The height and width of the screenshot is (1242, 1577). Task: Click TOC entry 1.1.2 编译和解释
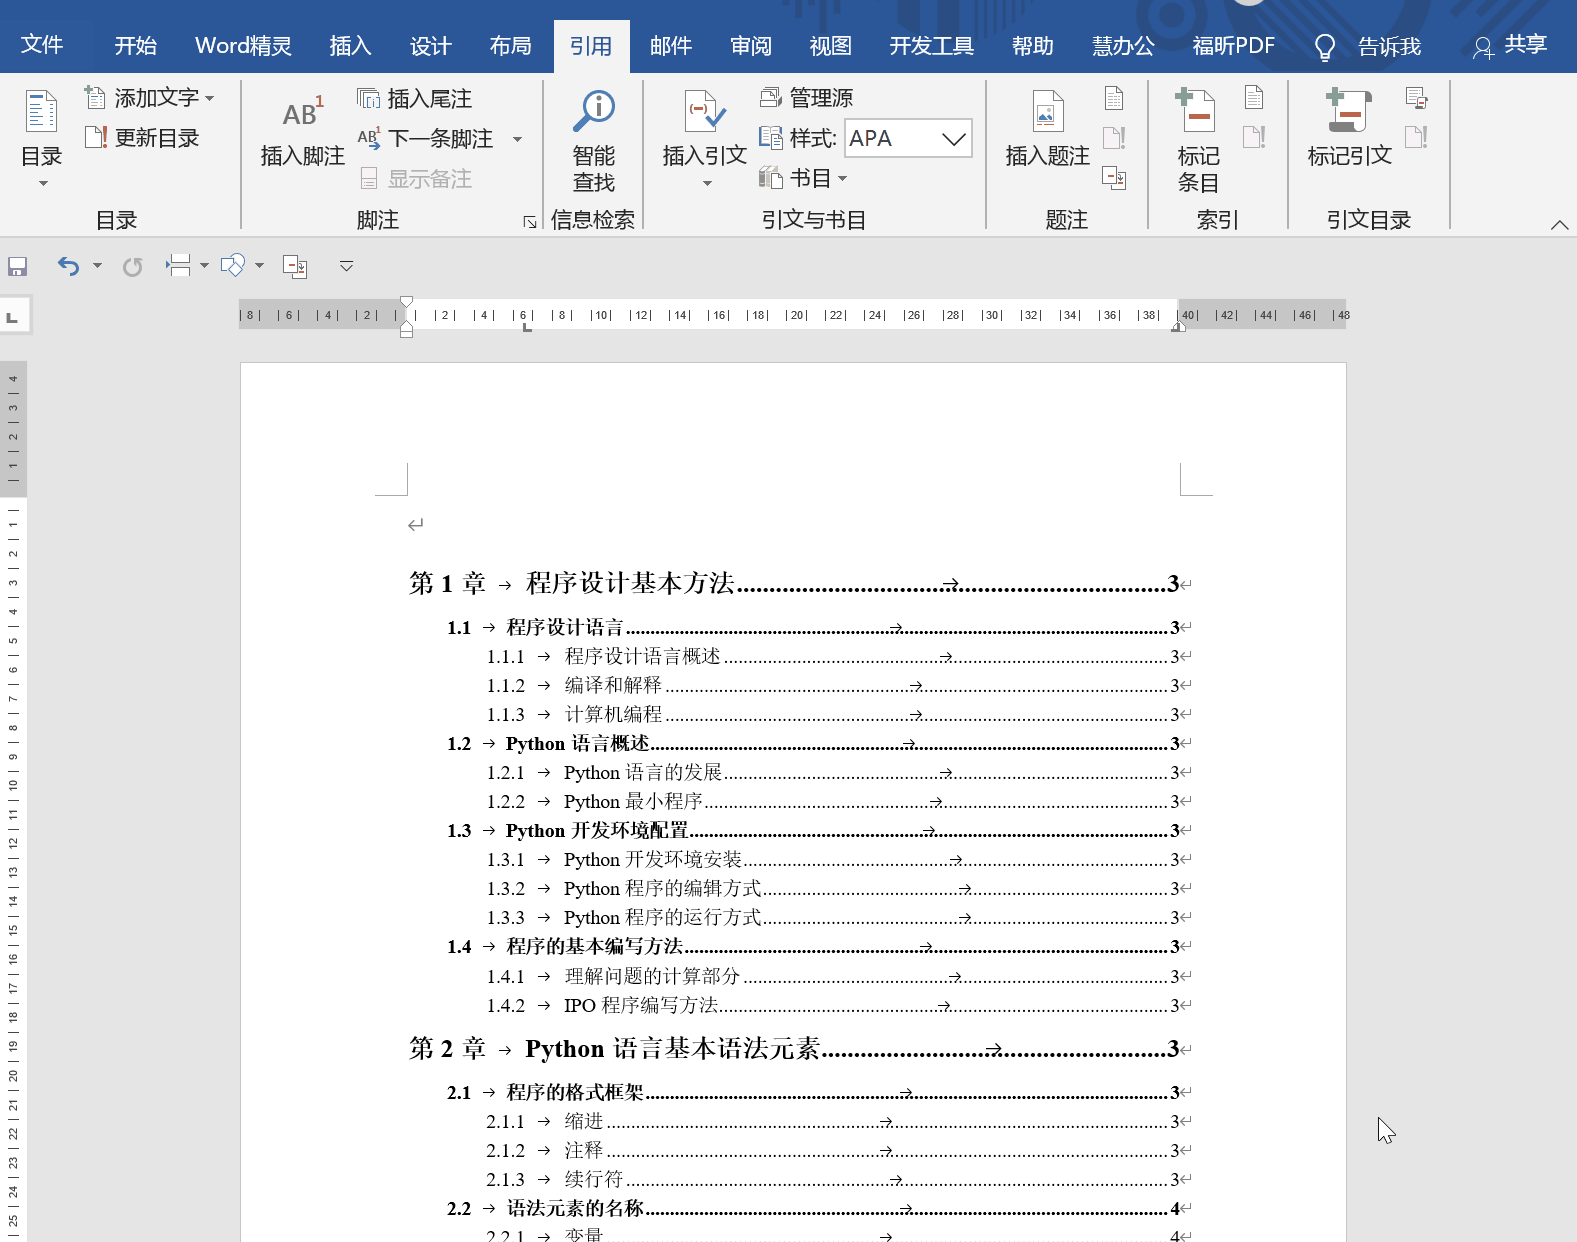(834, 686)
